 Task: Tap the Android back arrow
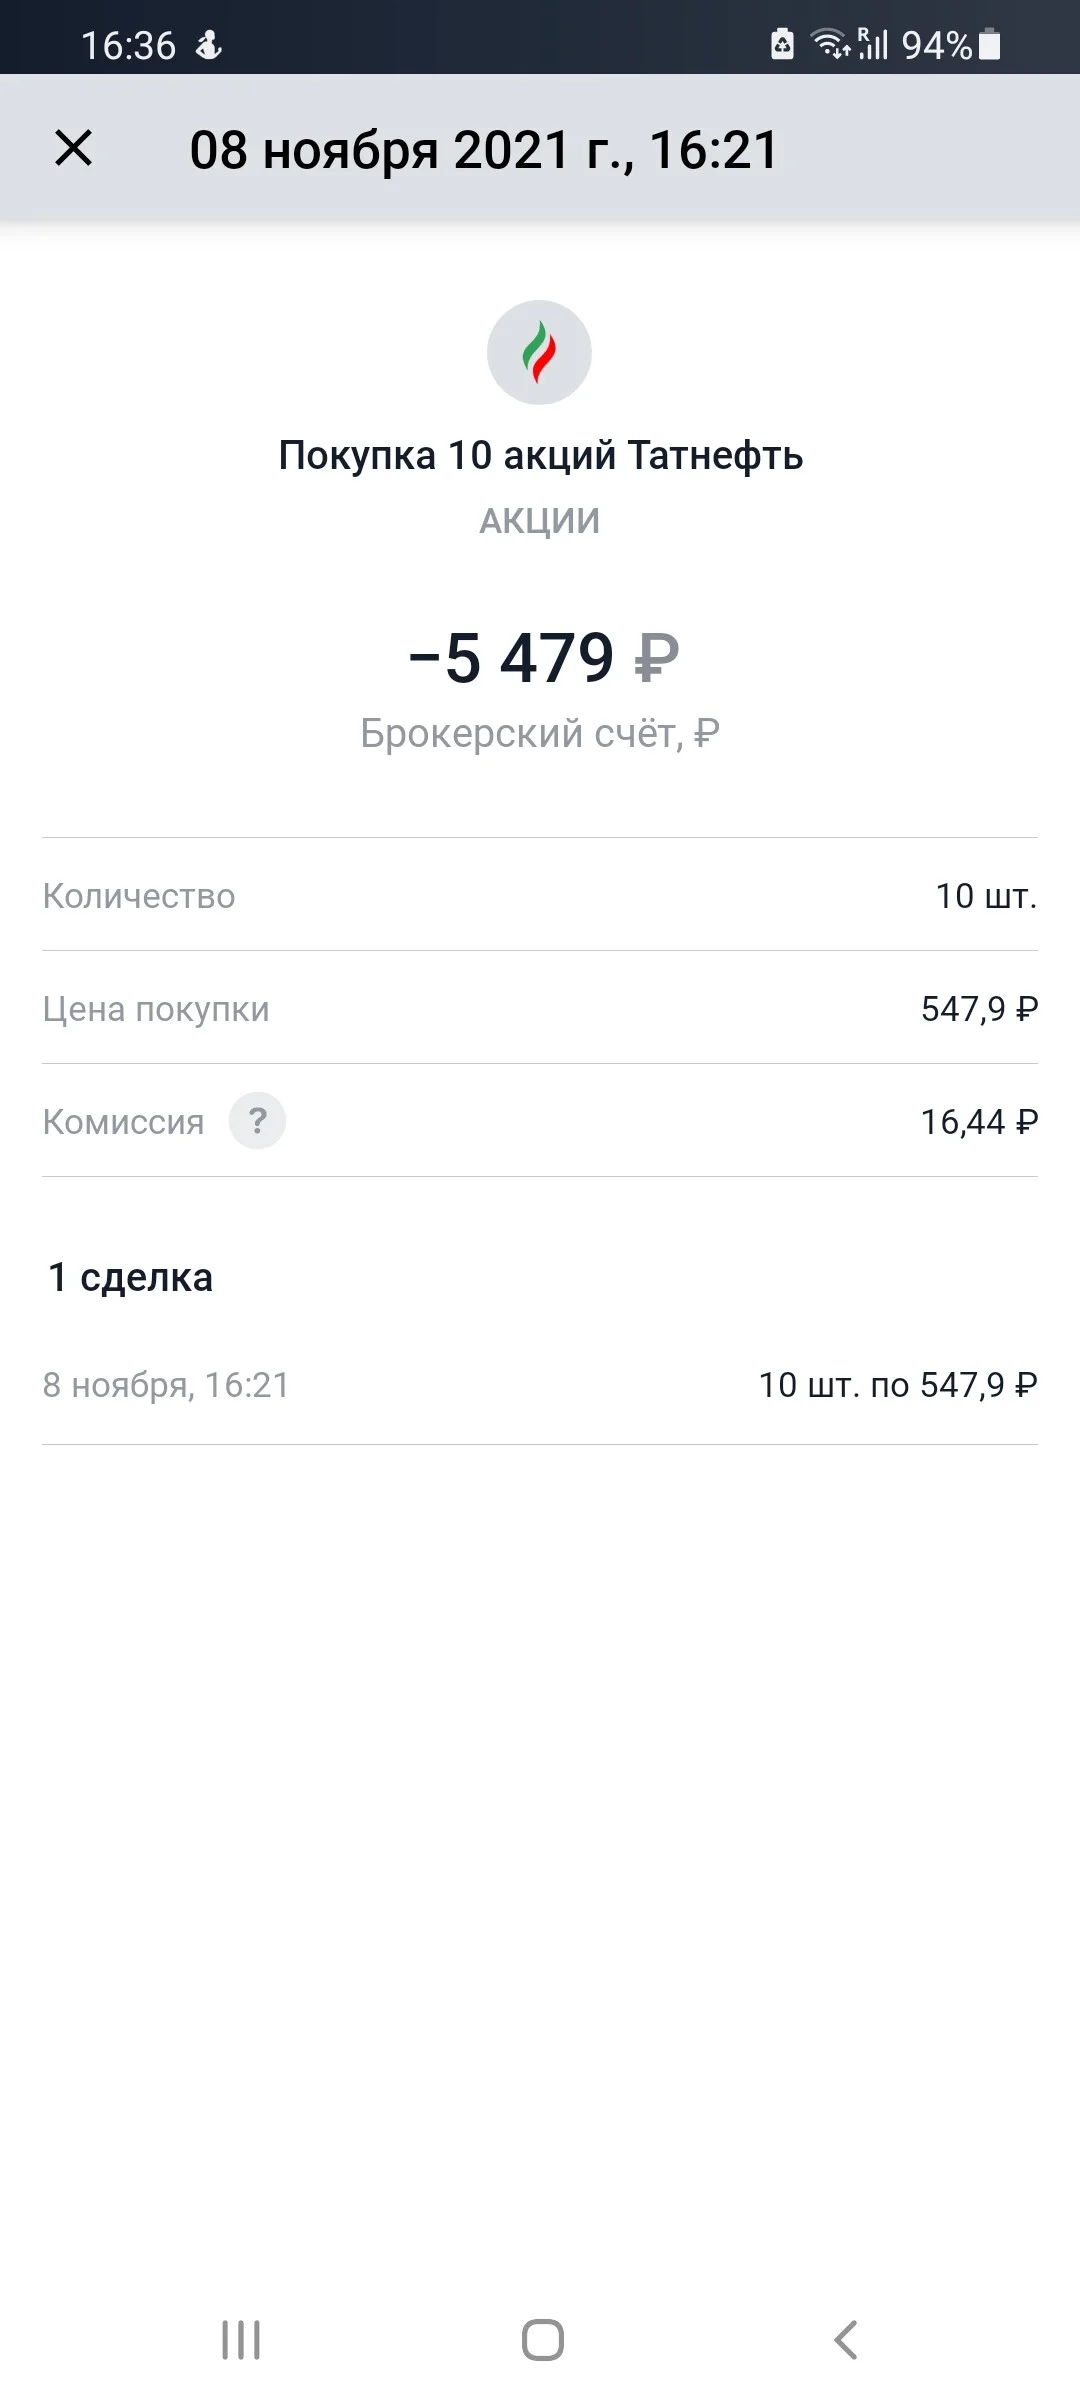[x=845, y=2339]
